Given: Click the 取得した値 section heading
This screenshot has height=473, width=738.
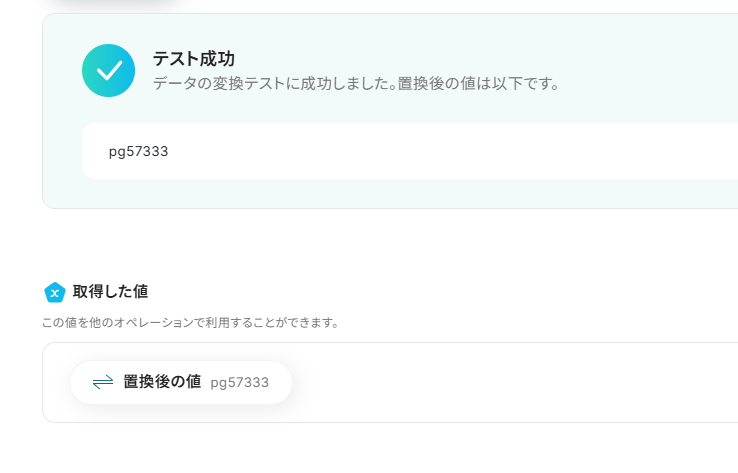Looking at the screenshot, I should tap(110, 291).
